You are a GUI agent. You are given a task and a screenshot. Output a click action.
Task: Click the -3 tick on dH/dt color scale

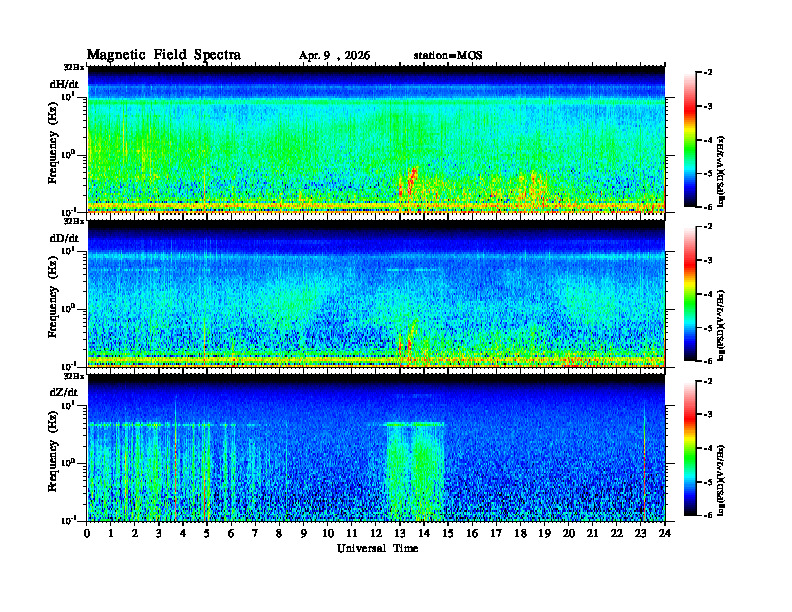(x=708, y=106)
